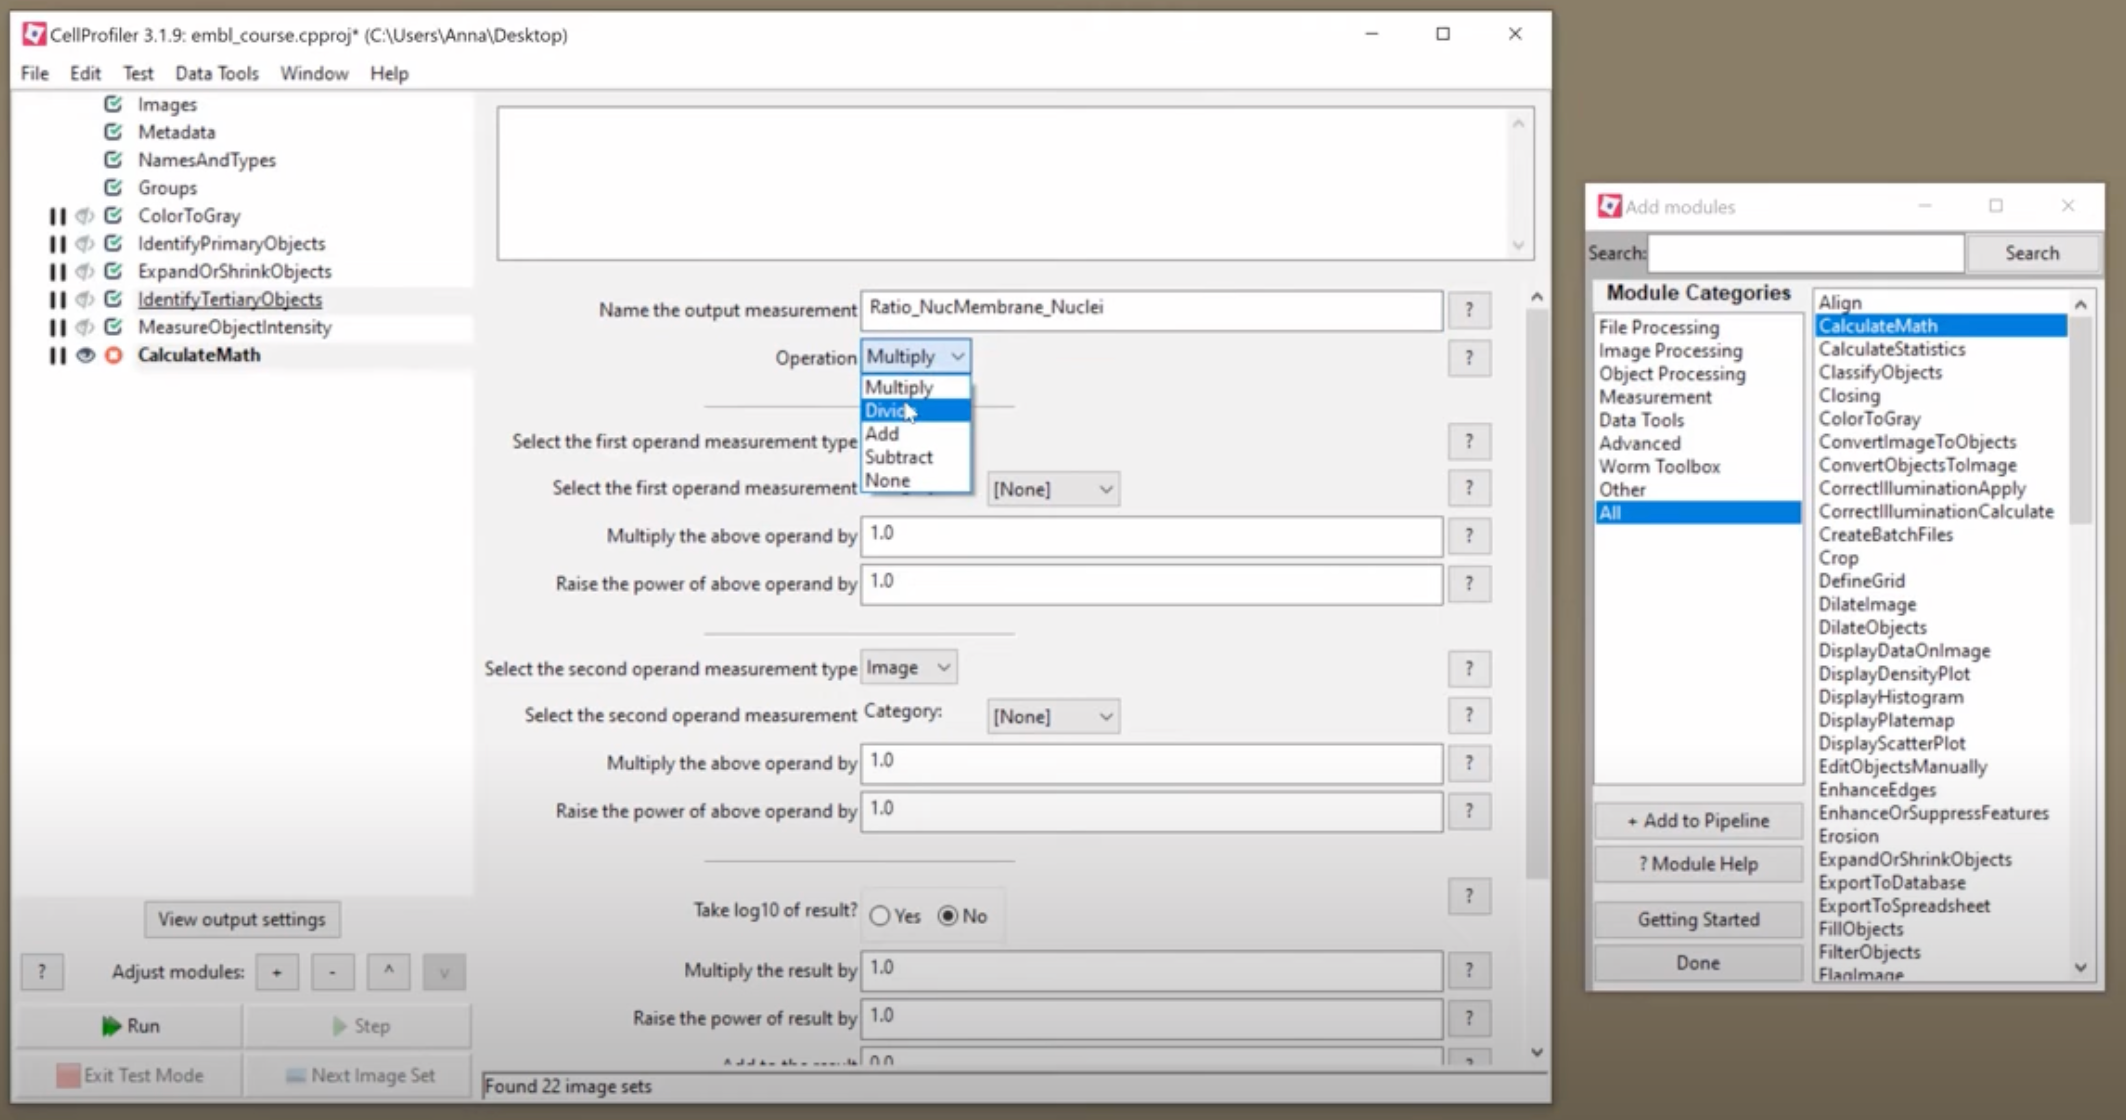Choose None in the Operation list
Viewport: 2126px width, 1120px height.
pos(915,480)
